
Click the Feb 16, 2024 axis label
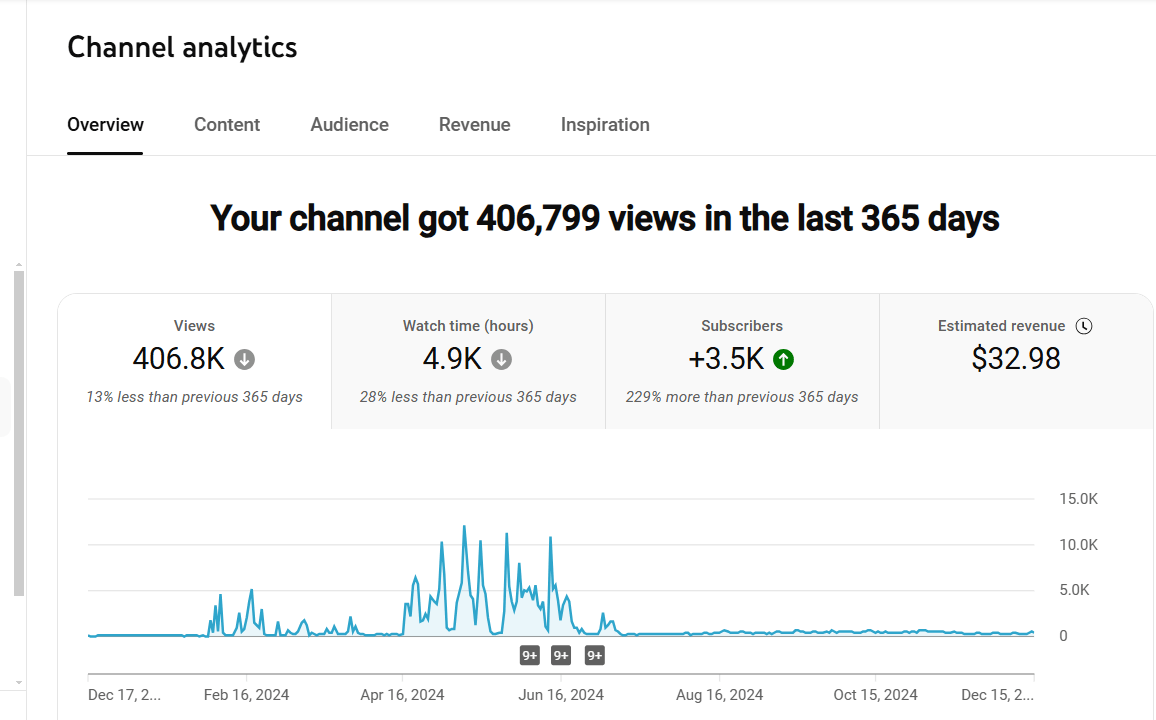click(246, 695)
